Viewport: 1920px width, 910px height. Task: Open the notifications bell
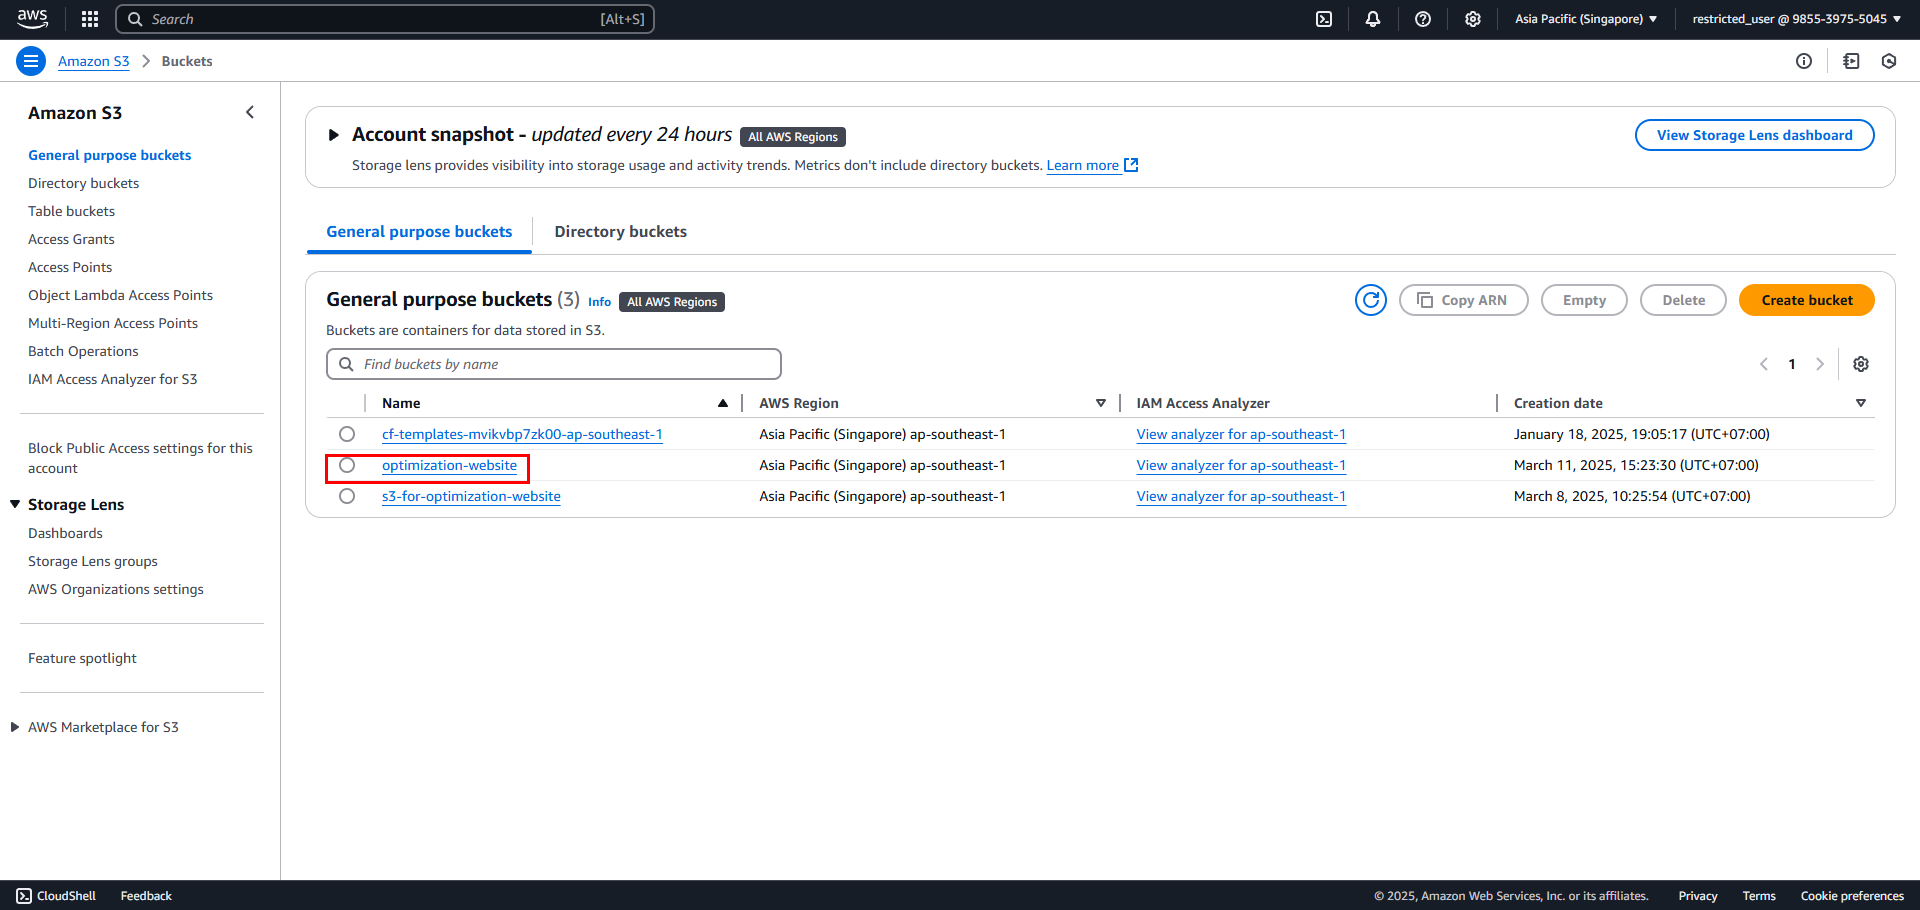(x=1373, y=19)
